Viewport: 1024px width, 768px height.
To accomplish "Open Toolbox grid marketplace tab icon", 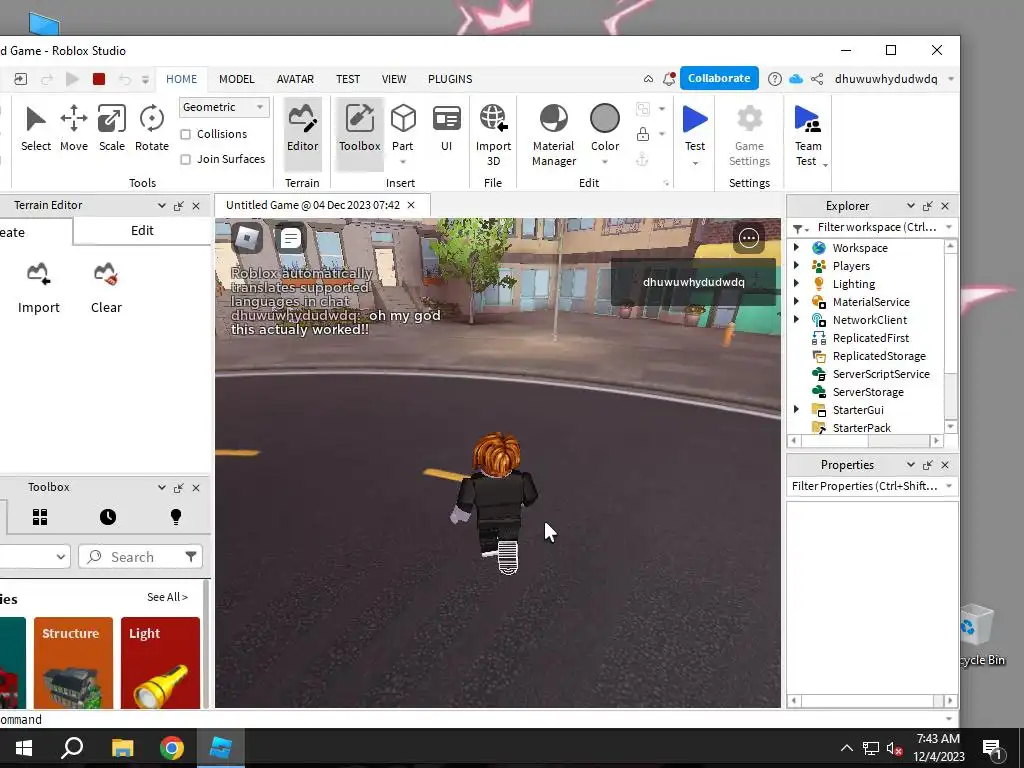I will 40,517.
